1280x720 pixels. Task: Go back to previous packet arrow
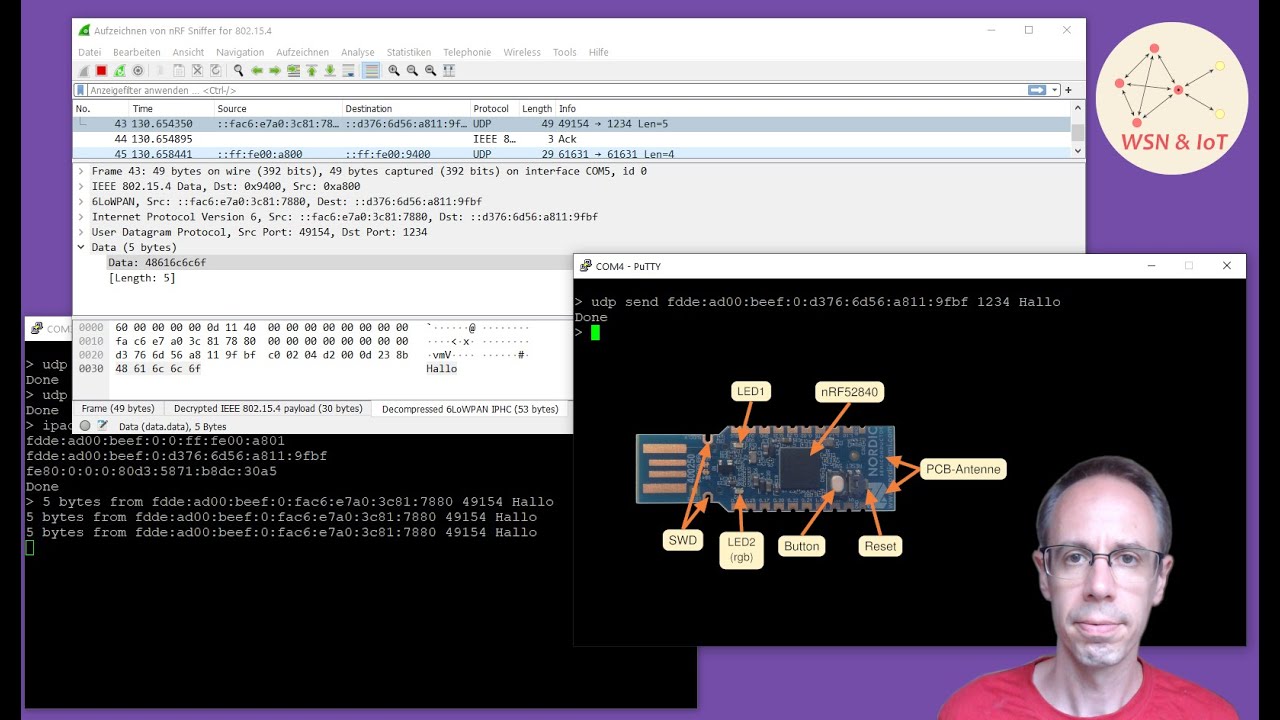pyautogui.click(x=257, y=71)
